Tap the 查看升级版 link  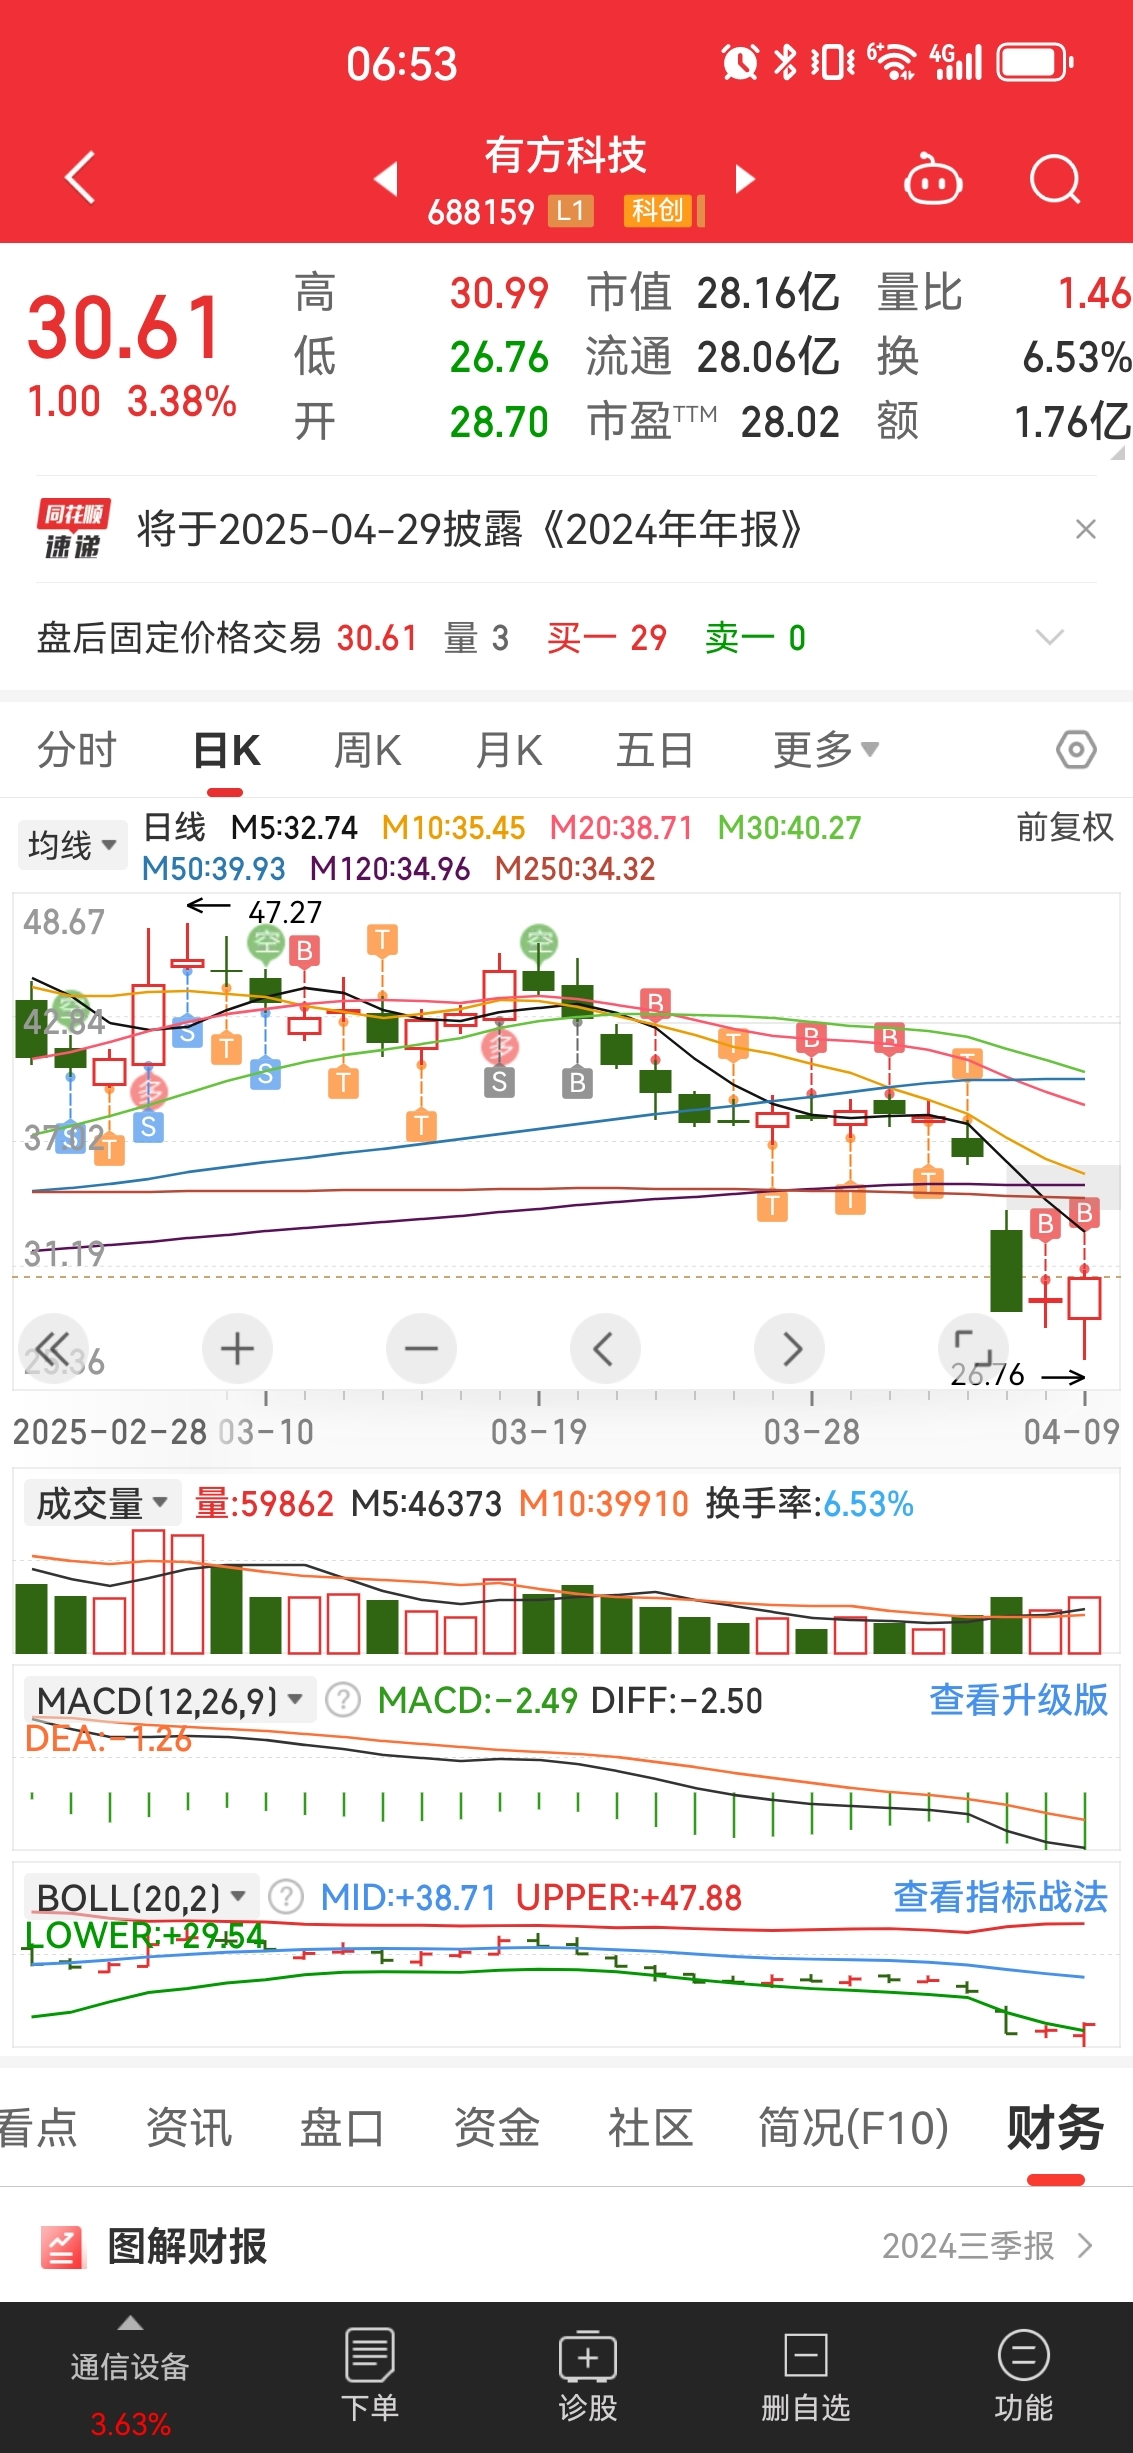point(1018,1700)
